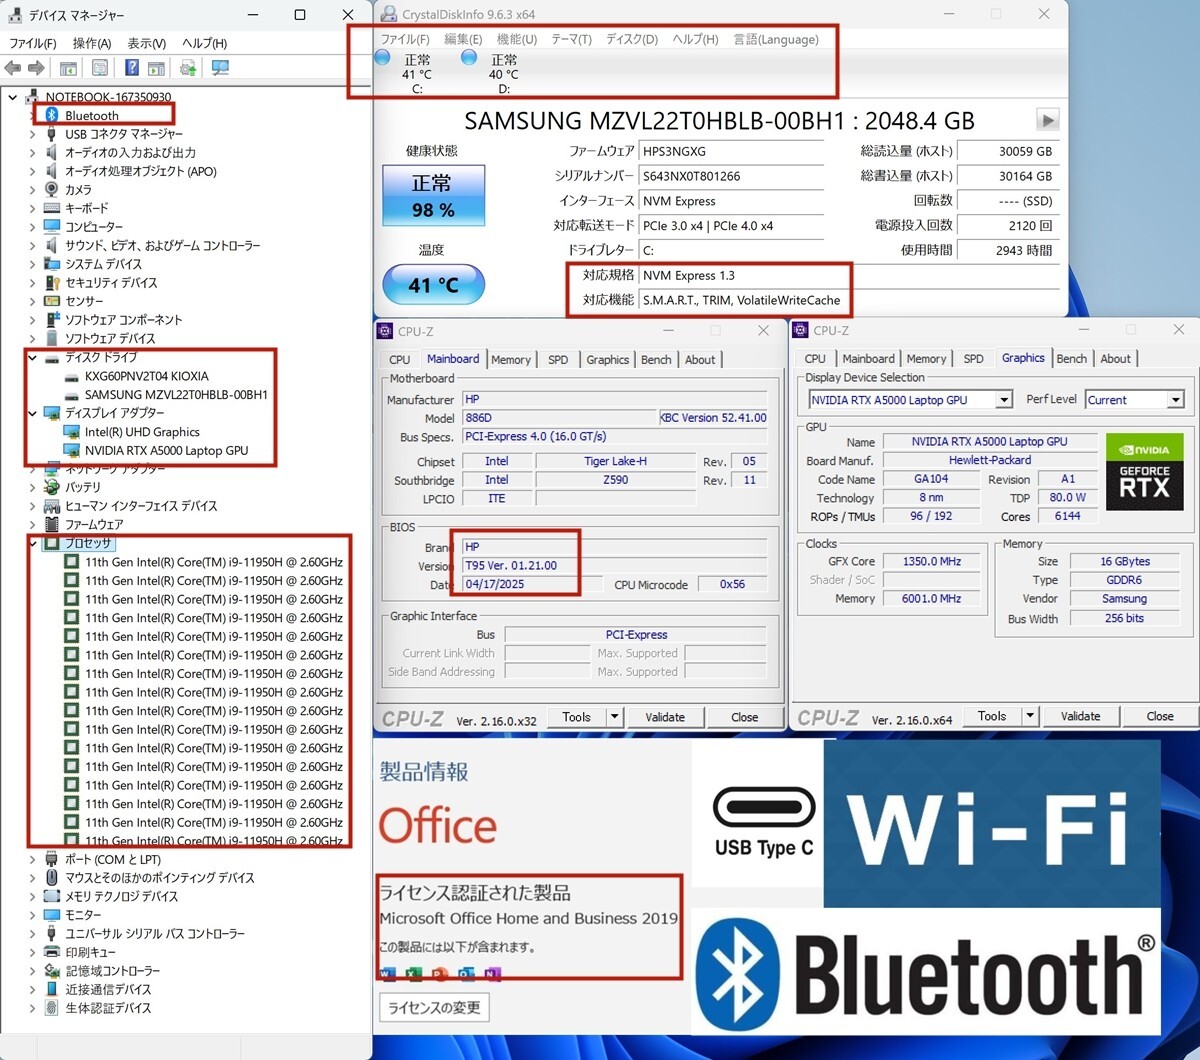Open the Perf Level dropdown showing Current

[1175, 400]
